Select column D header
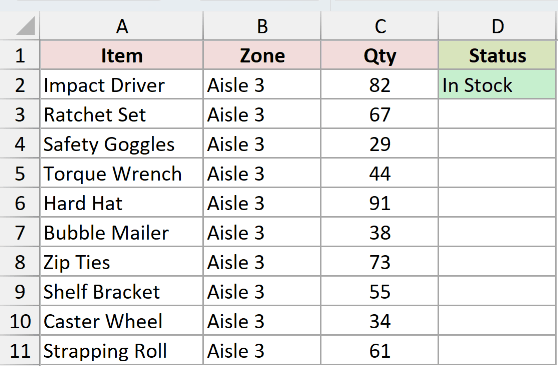Viewport: 558px width, 366px height. pyautogui.click(x=497, y=26)
